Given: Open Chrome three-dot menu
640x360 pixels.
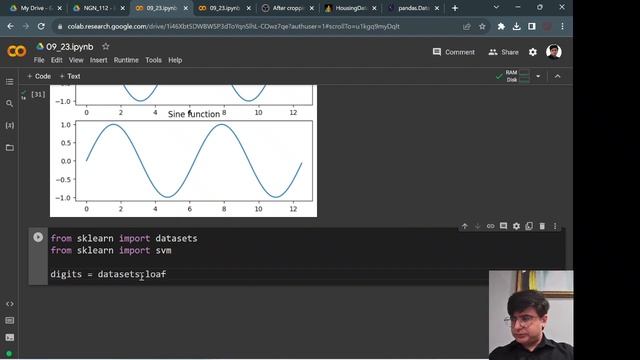Looking at the screenshot, I should pyautogui.click(x=562, y=27).
